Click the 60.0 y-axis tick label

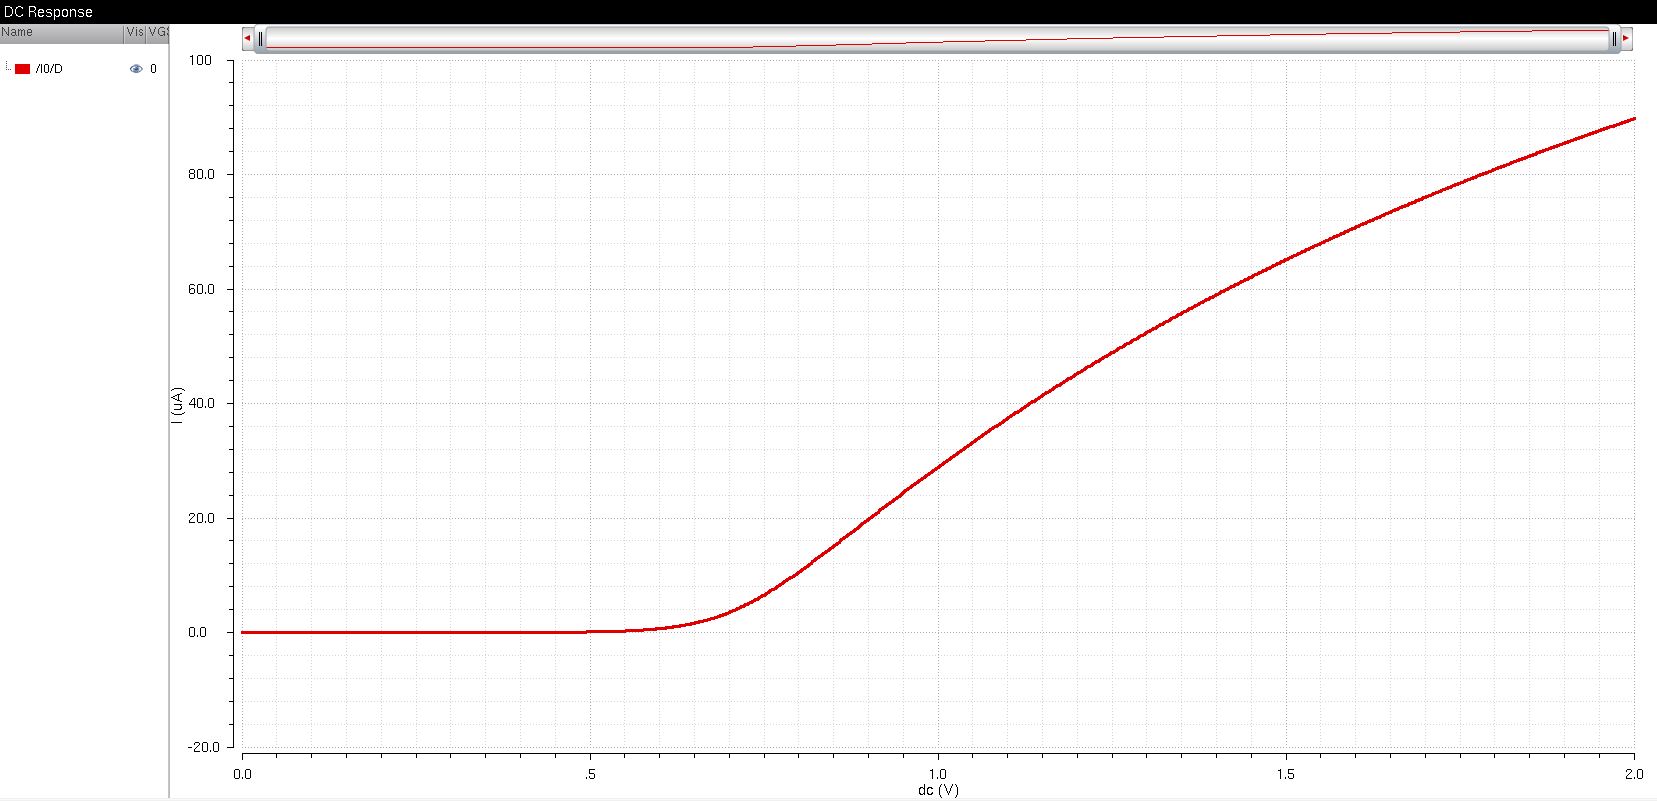[x=201, y=289]
